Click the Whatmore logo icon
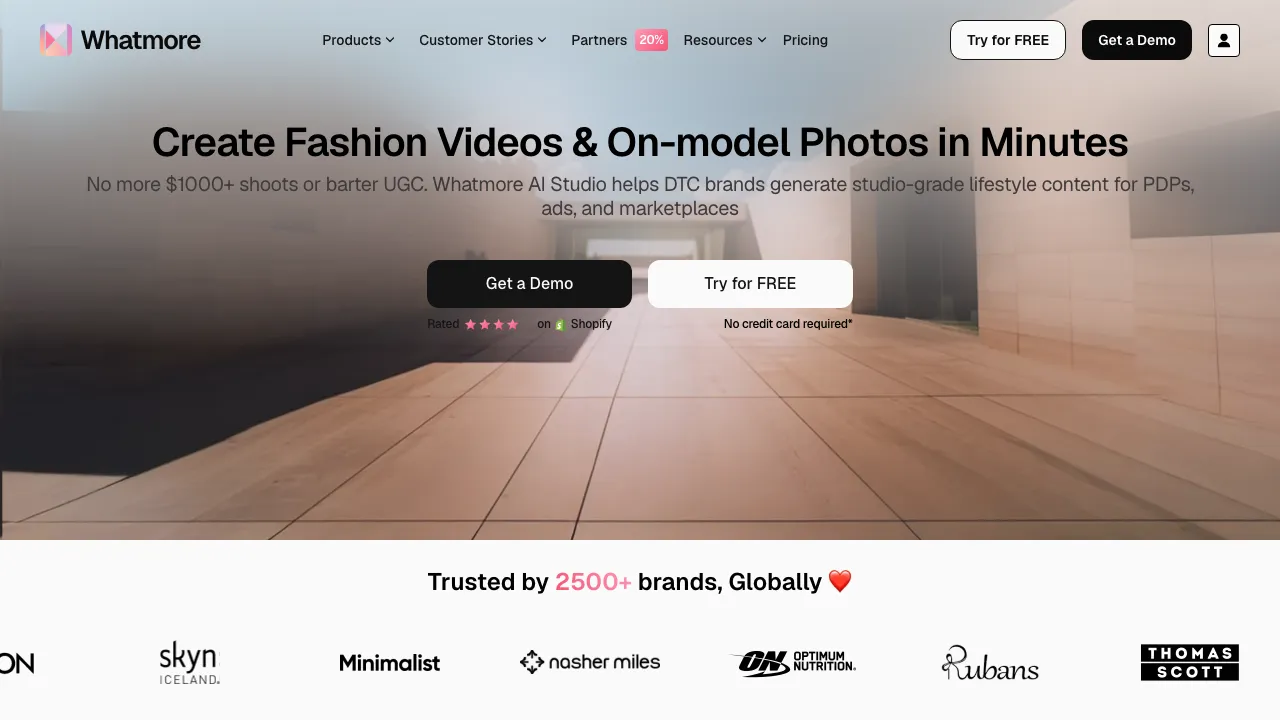 click(x=56, y=40)
